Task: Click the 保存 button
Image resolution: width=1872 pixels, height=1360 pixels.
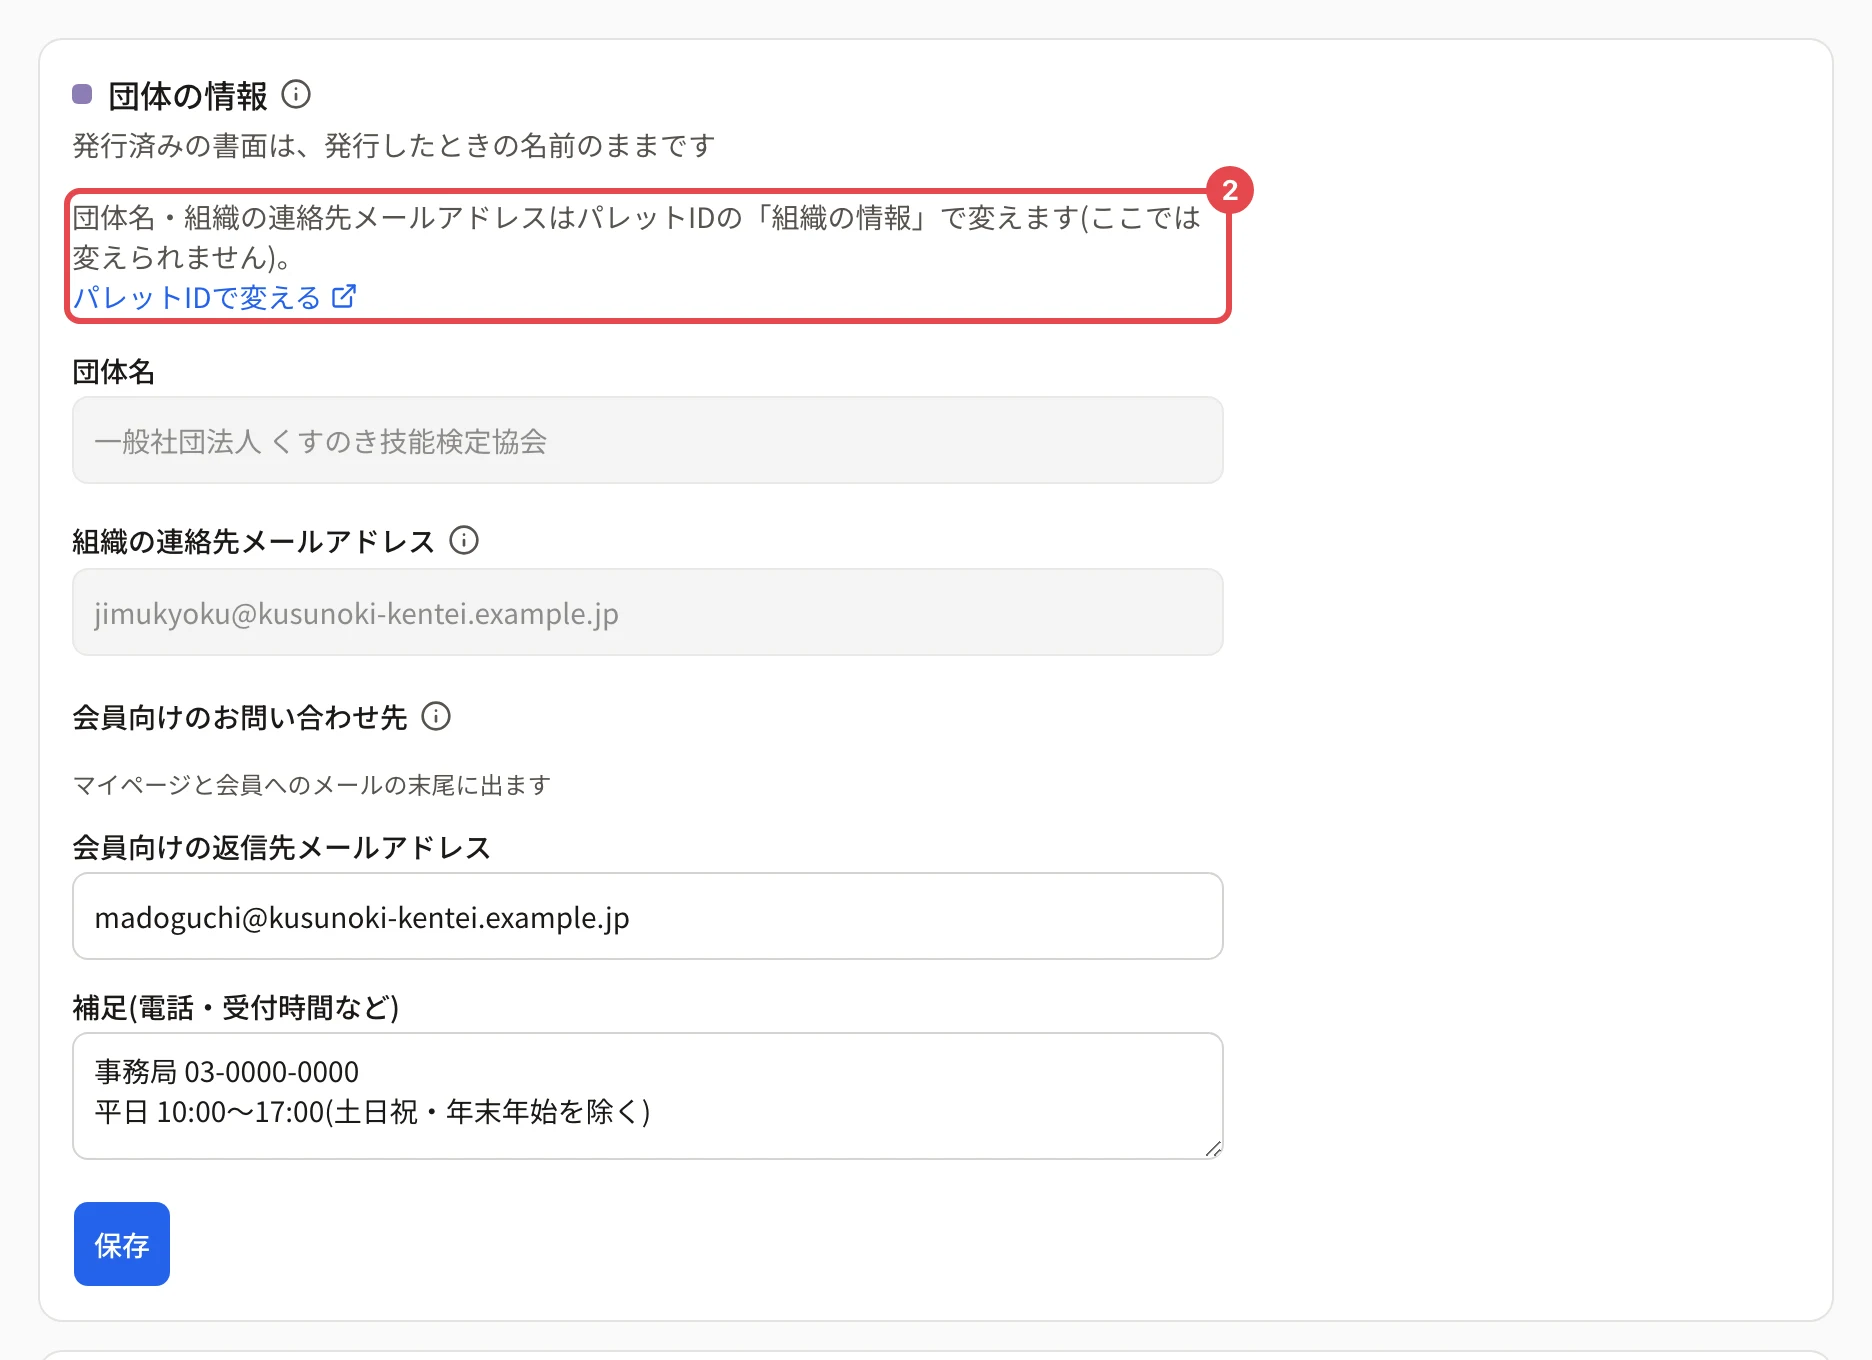Action: (x=122, y=1244)
